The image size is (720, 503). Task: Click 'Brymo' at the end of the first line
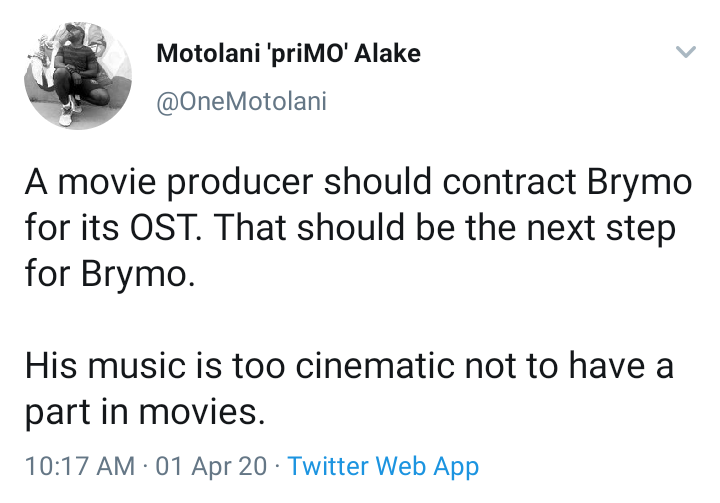[x=640, y=182]
